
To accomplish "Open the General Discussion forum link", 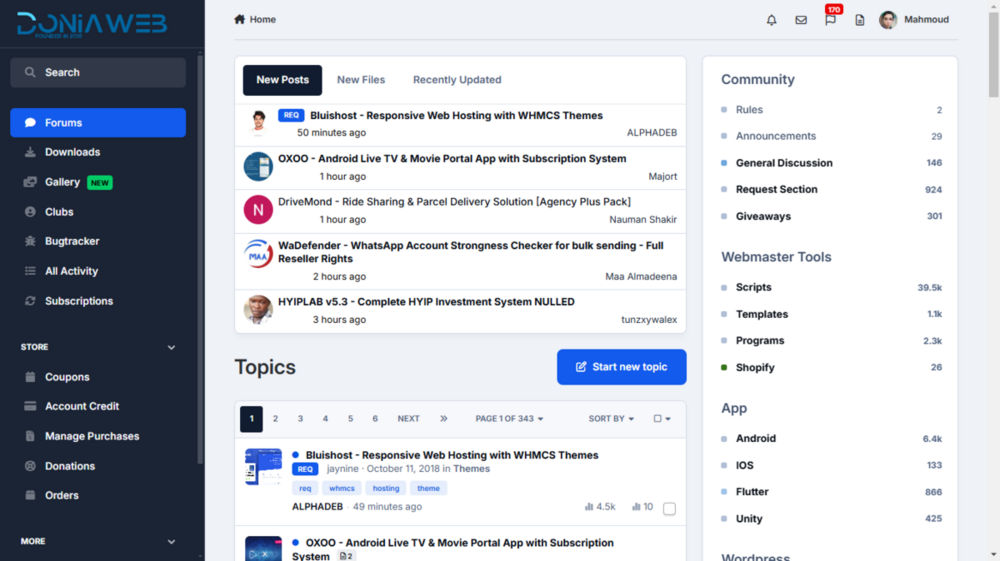I will tap(784, 163).
